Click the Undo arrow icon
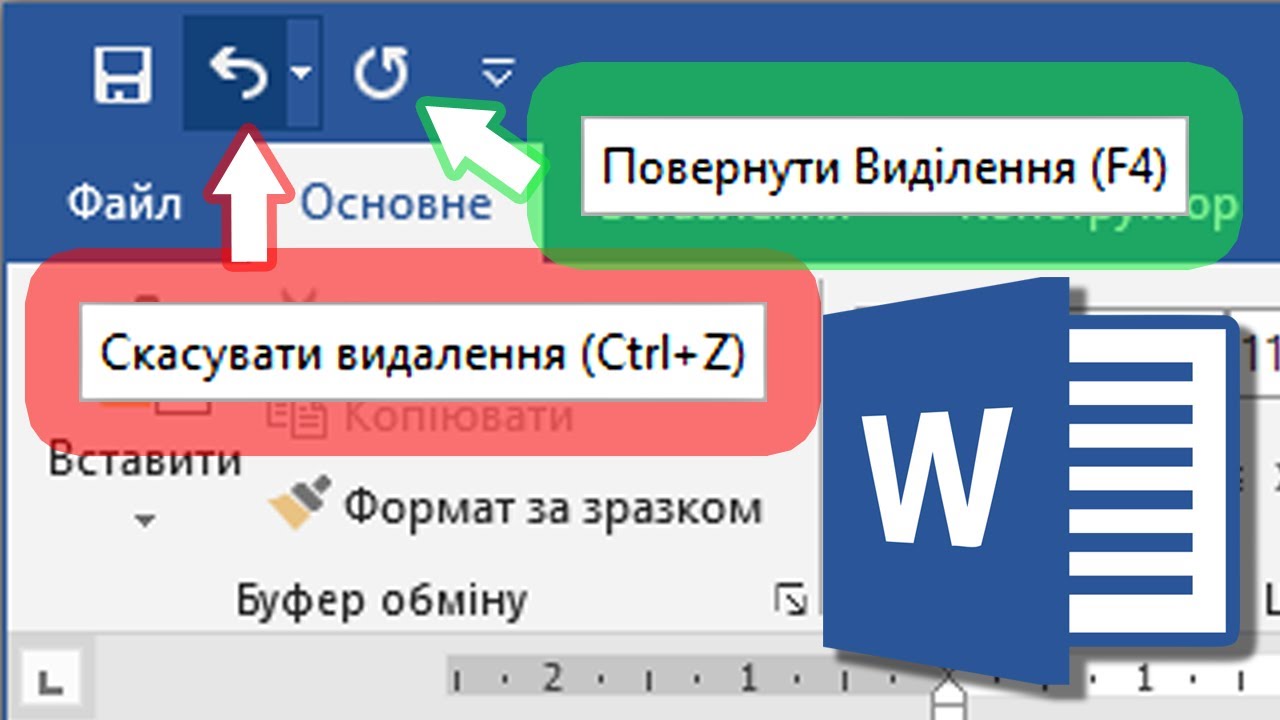This screenshot has width=1280, height=720. 237,74
